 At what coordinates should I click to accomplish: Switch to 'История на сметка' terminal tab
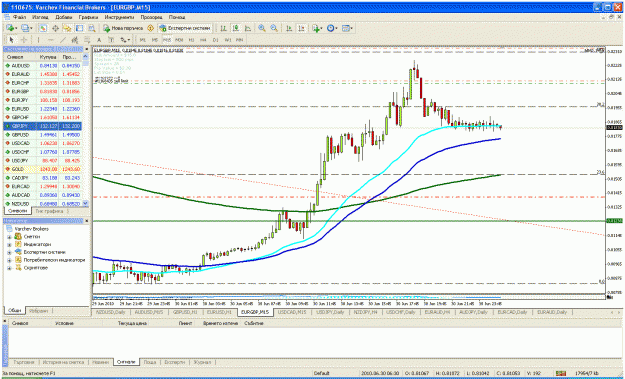64,362
